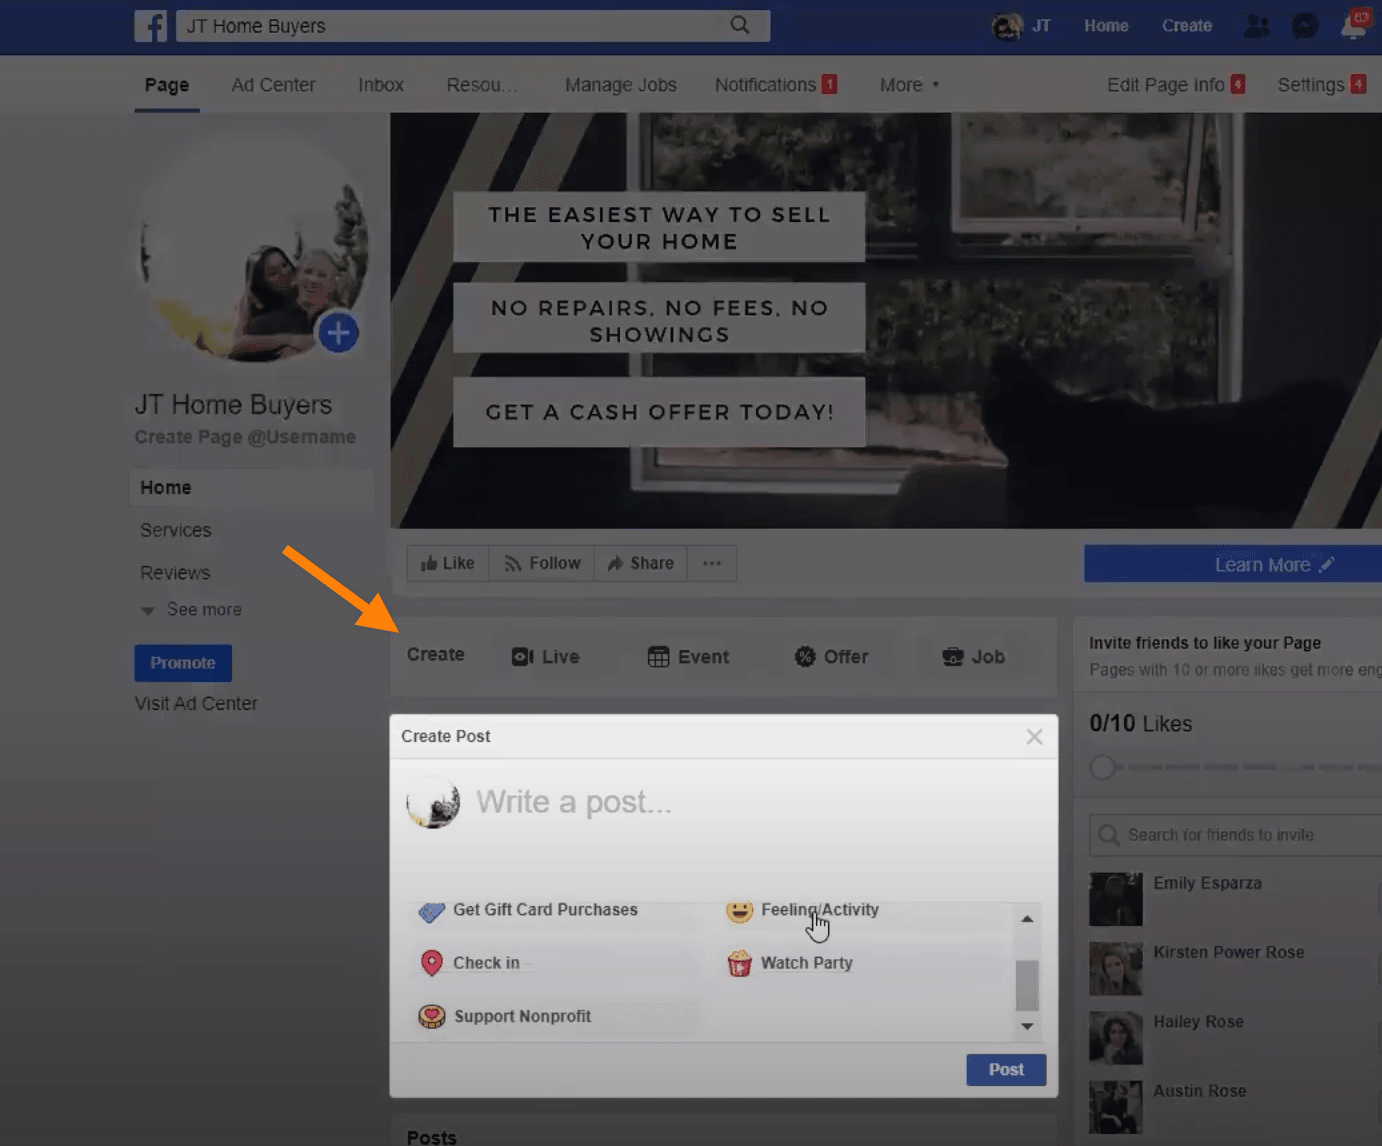Click Austin Rose's thumbnail
The width and height of the screenshot is (1382, 1146).
[1116, 1107]
